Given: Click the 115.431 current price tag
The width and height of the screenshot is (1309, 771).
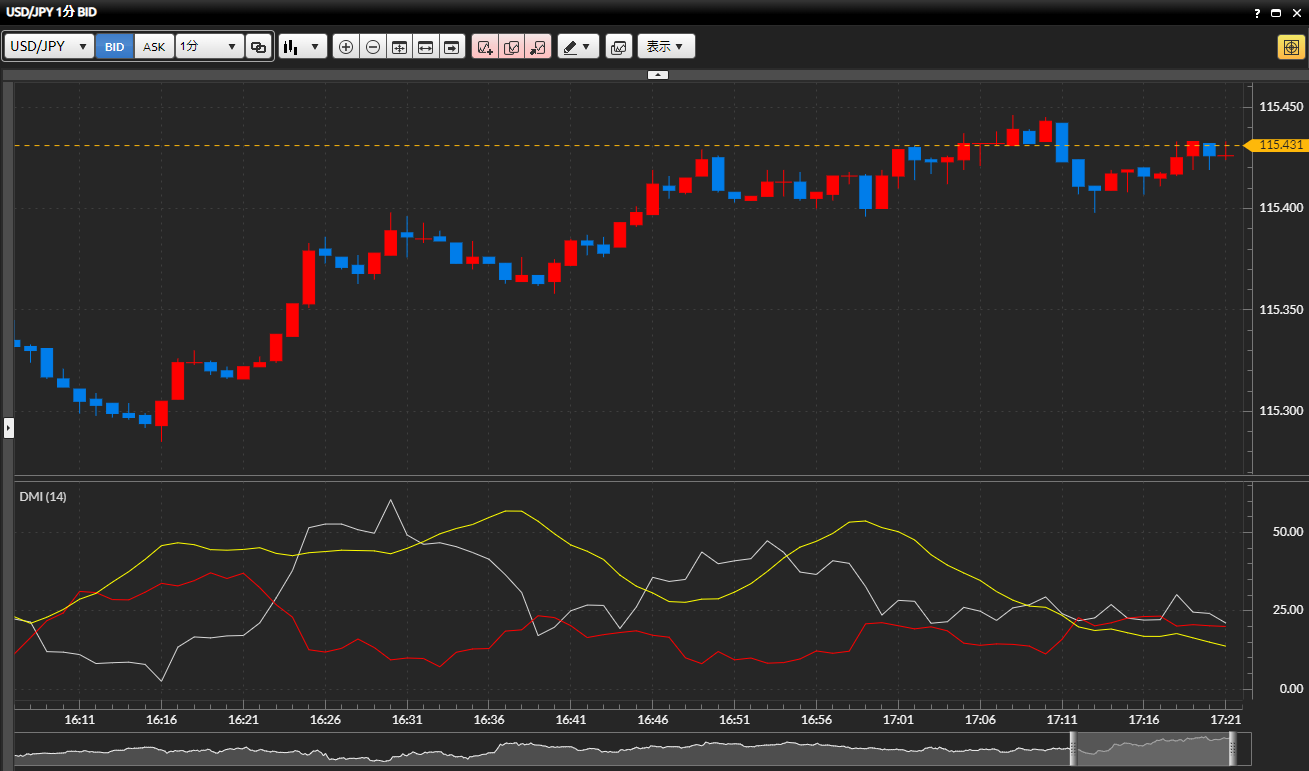Looking at the screenshot, I should [1279, 145].
